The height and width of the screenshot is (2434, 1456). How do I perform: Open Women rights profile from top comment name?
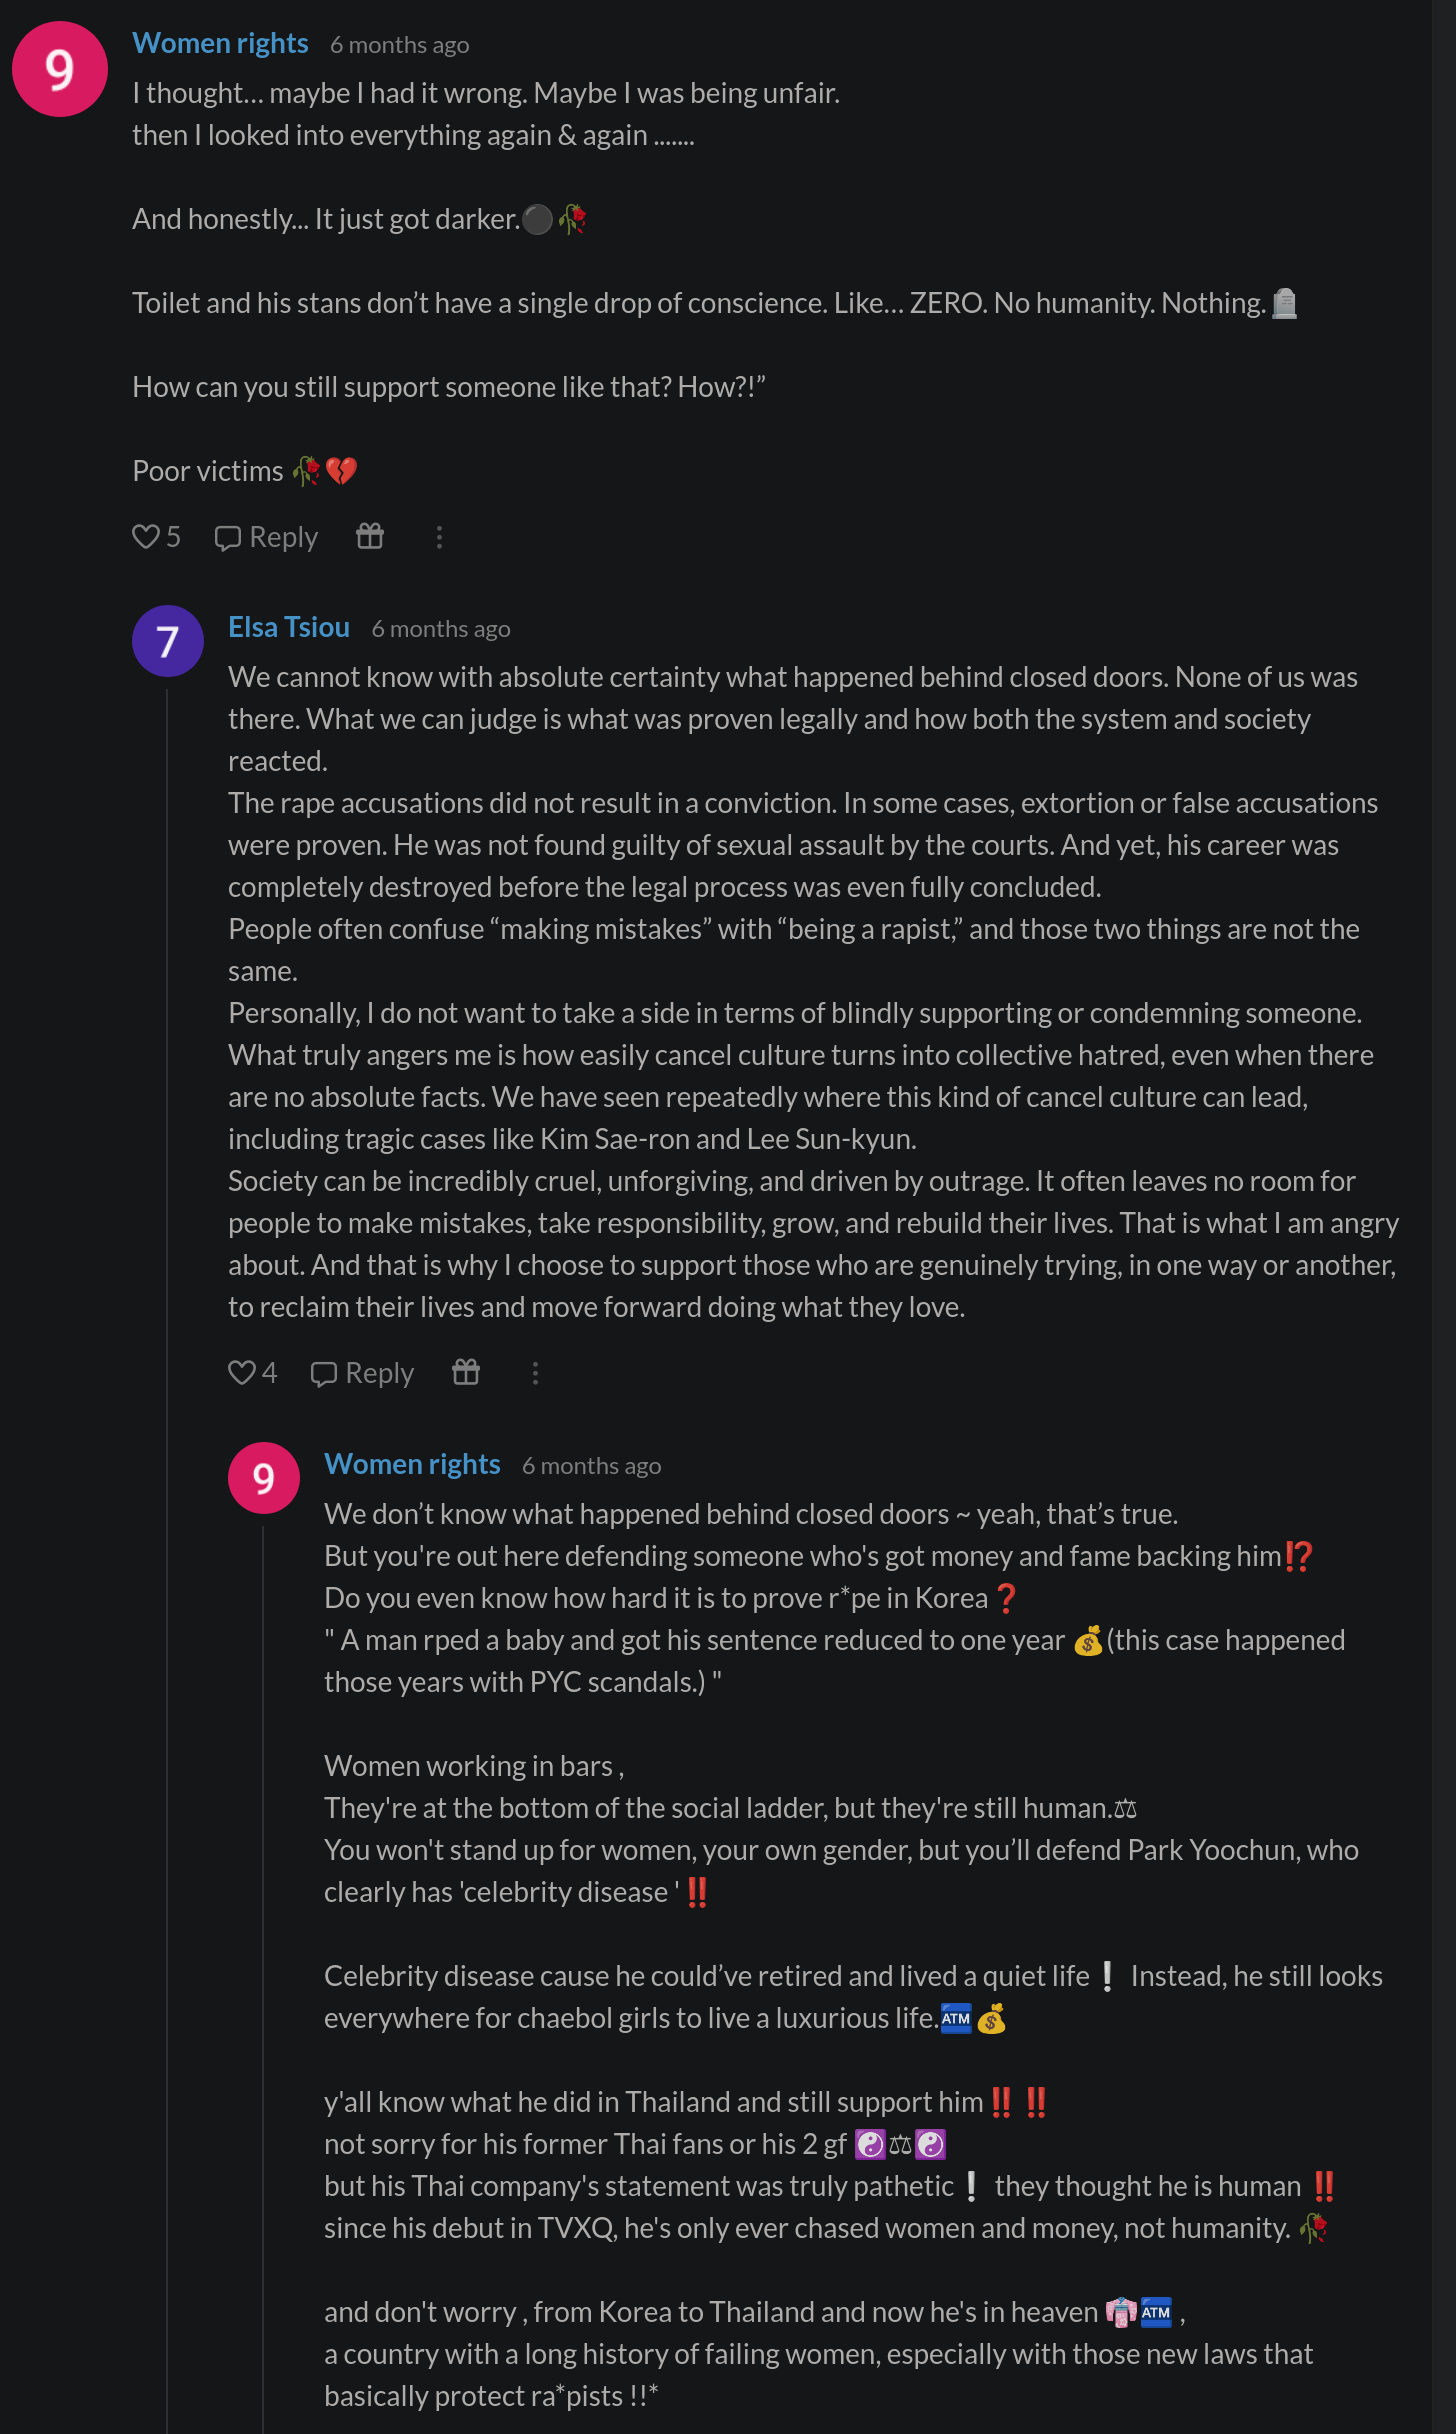click(220, 43)
